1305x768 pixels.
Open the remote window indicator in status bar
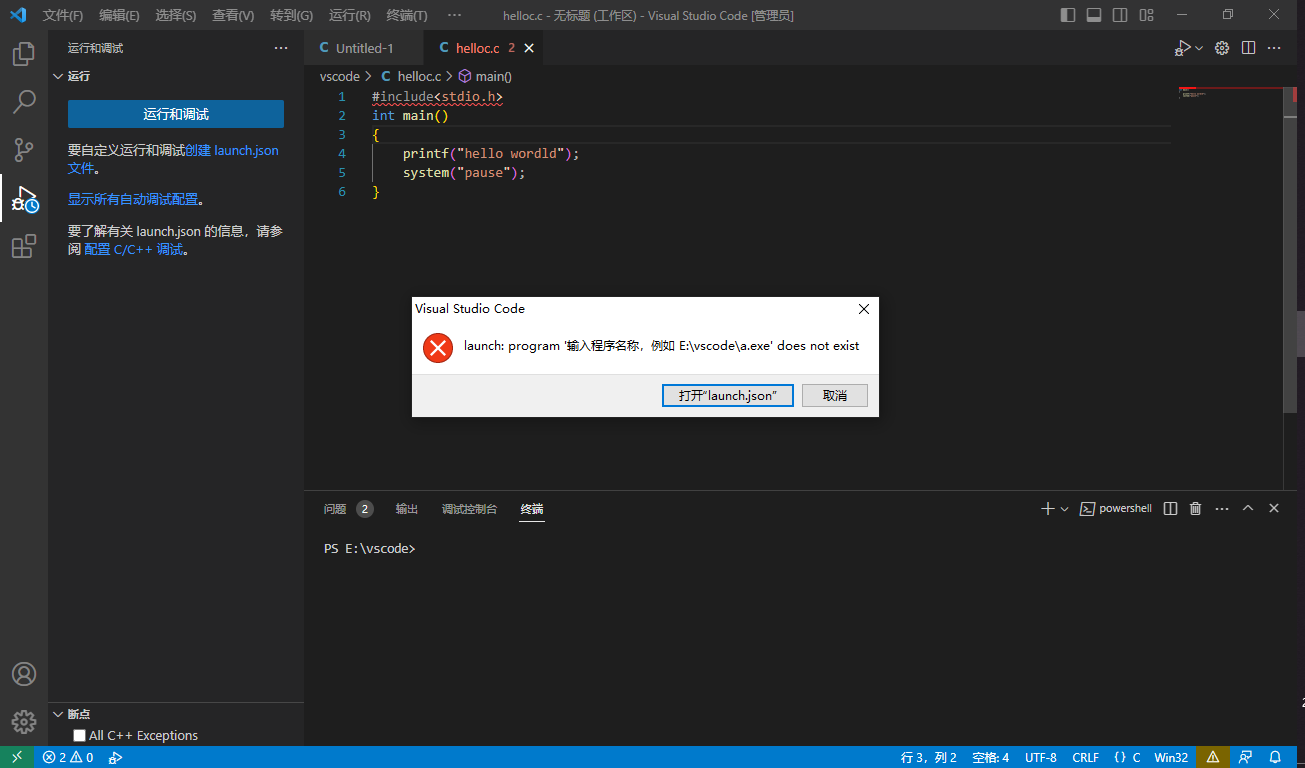17,757
